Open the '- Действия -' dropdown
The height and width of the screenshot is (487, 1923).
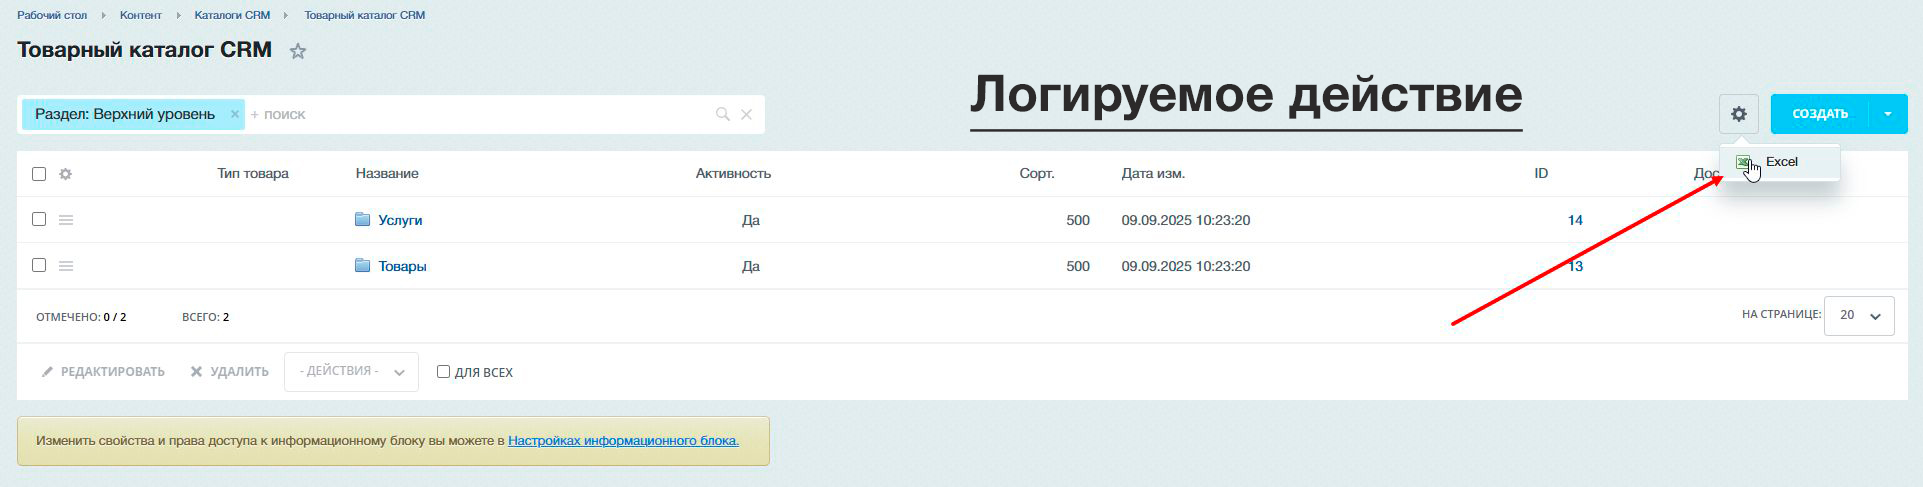351,372
